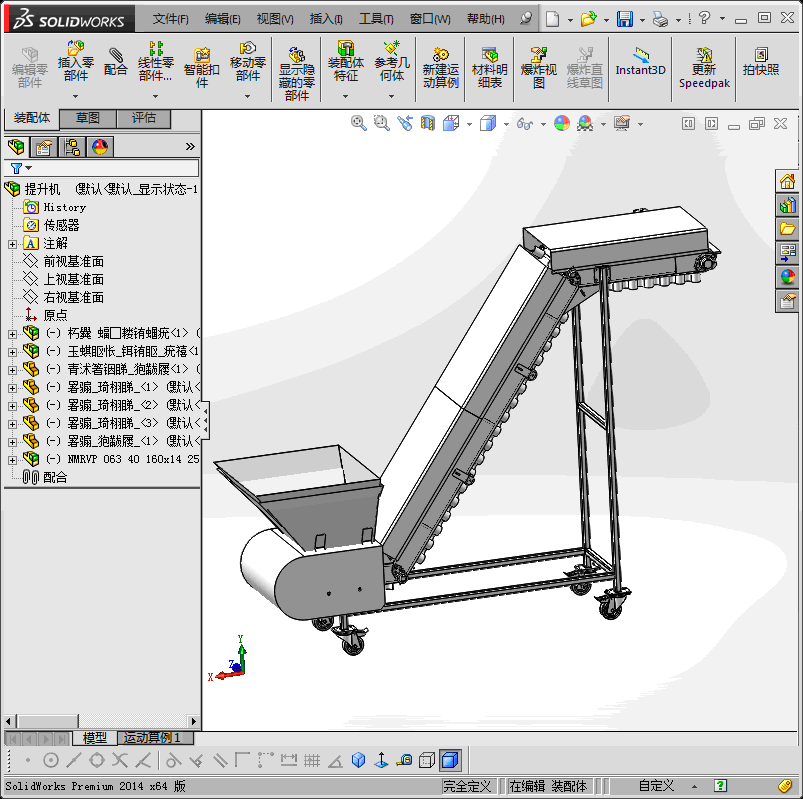Open PropertyManager tab icon
Image resolution: width=803 pixels, height=799 pixels.
(44, 147)
